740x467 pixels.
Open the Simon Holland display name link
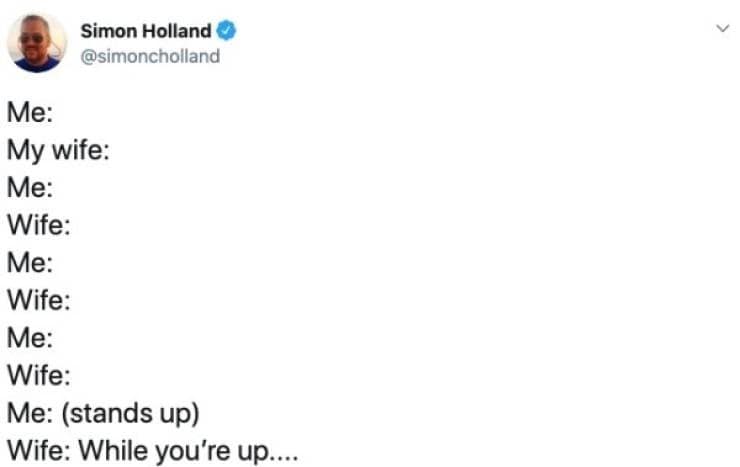(x=146, y=32)
